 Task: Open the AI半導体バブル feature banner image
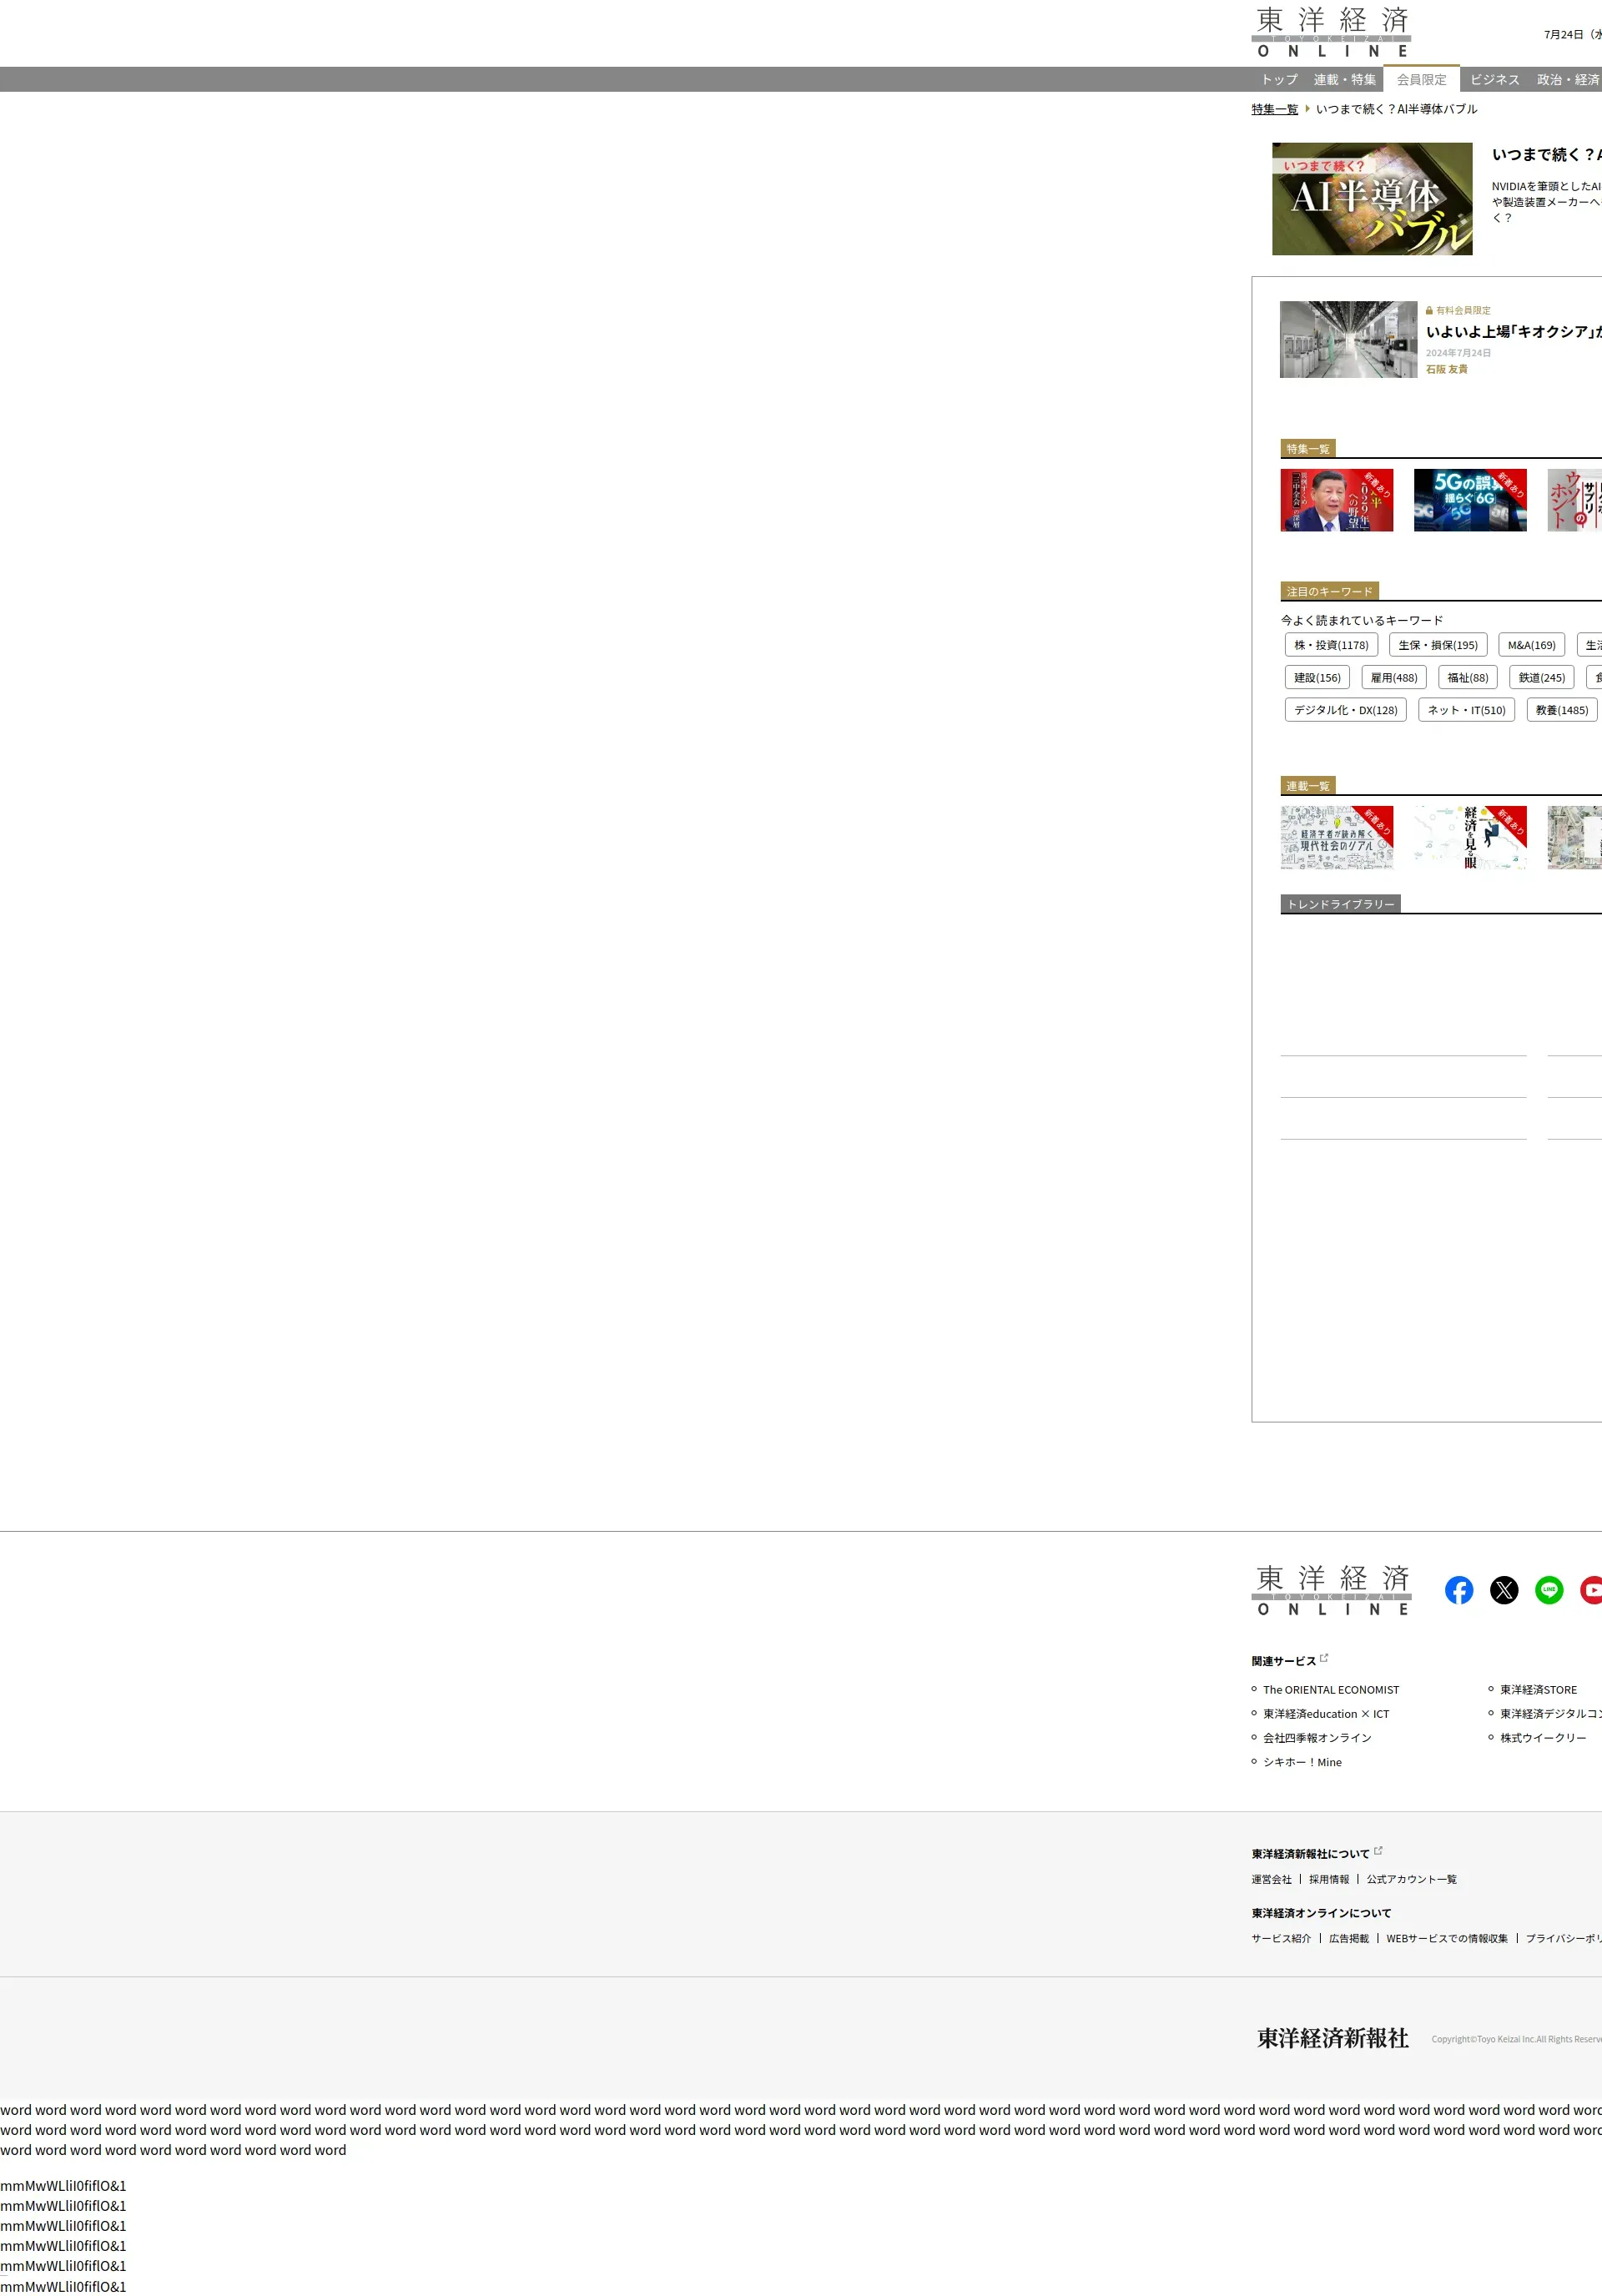(x=1371, y=199)
